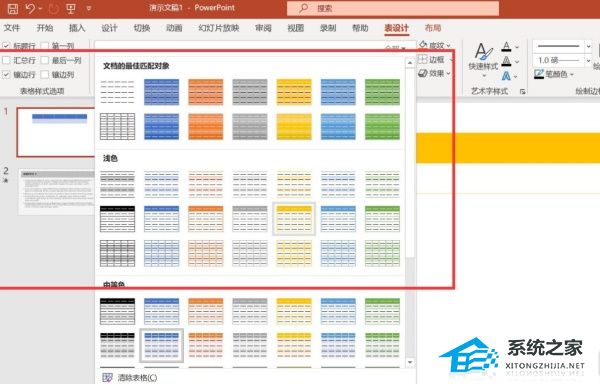Open the 效果 effects dropdown
The height and width of the screenshot is (384, 600).
[x=435, y=73]
